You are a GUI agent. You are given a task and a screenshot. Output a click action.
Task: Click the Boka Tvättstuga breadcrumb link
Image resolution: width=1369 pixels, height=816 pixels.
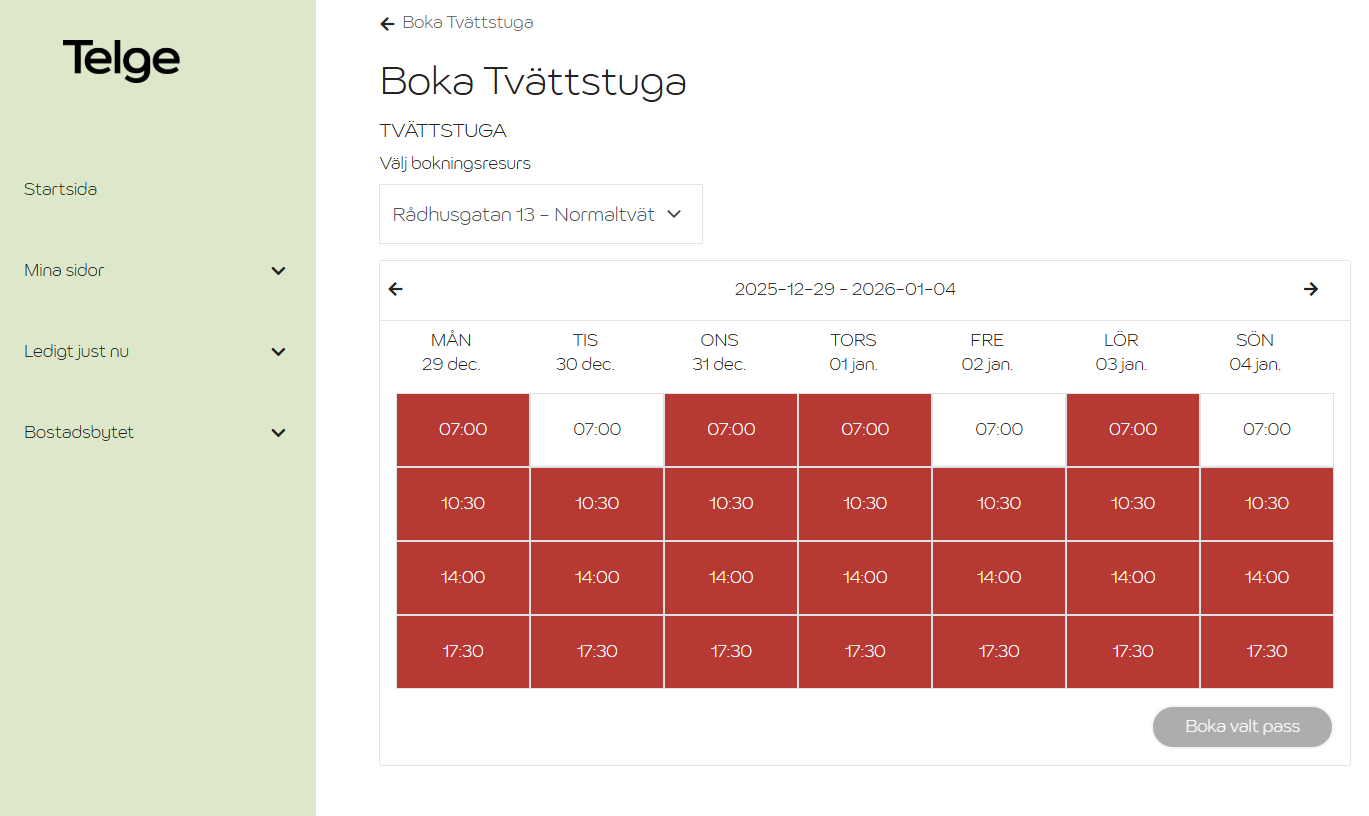[467, 22]
